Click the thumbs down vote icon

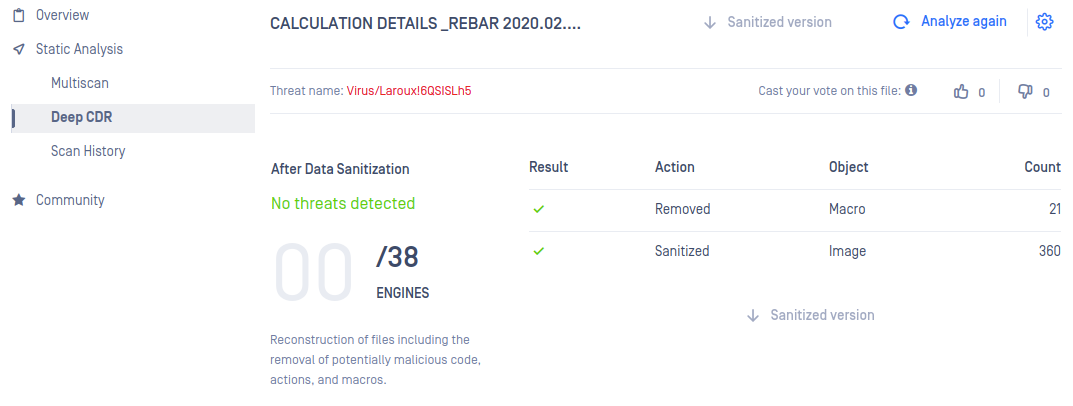click(x=1025, y=92)
